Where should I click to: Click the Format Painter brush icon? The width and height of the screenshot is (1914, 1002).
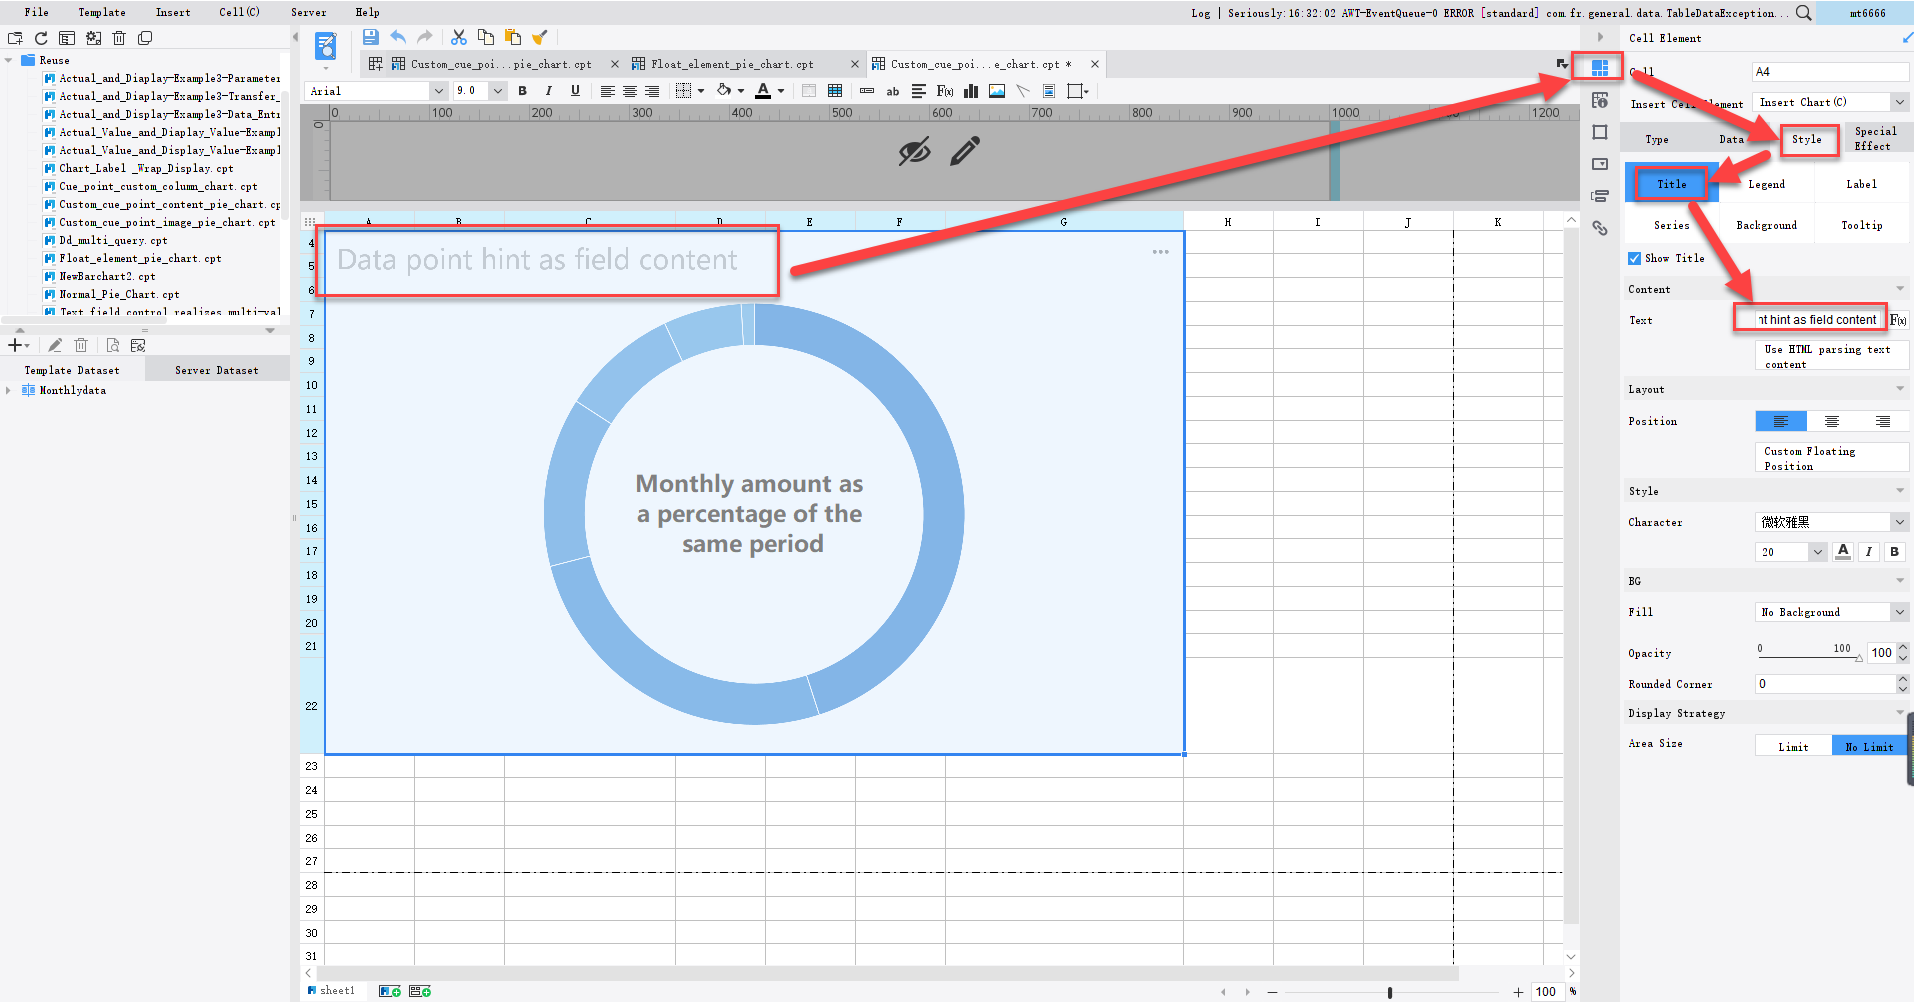click(540, 37)
